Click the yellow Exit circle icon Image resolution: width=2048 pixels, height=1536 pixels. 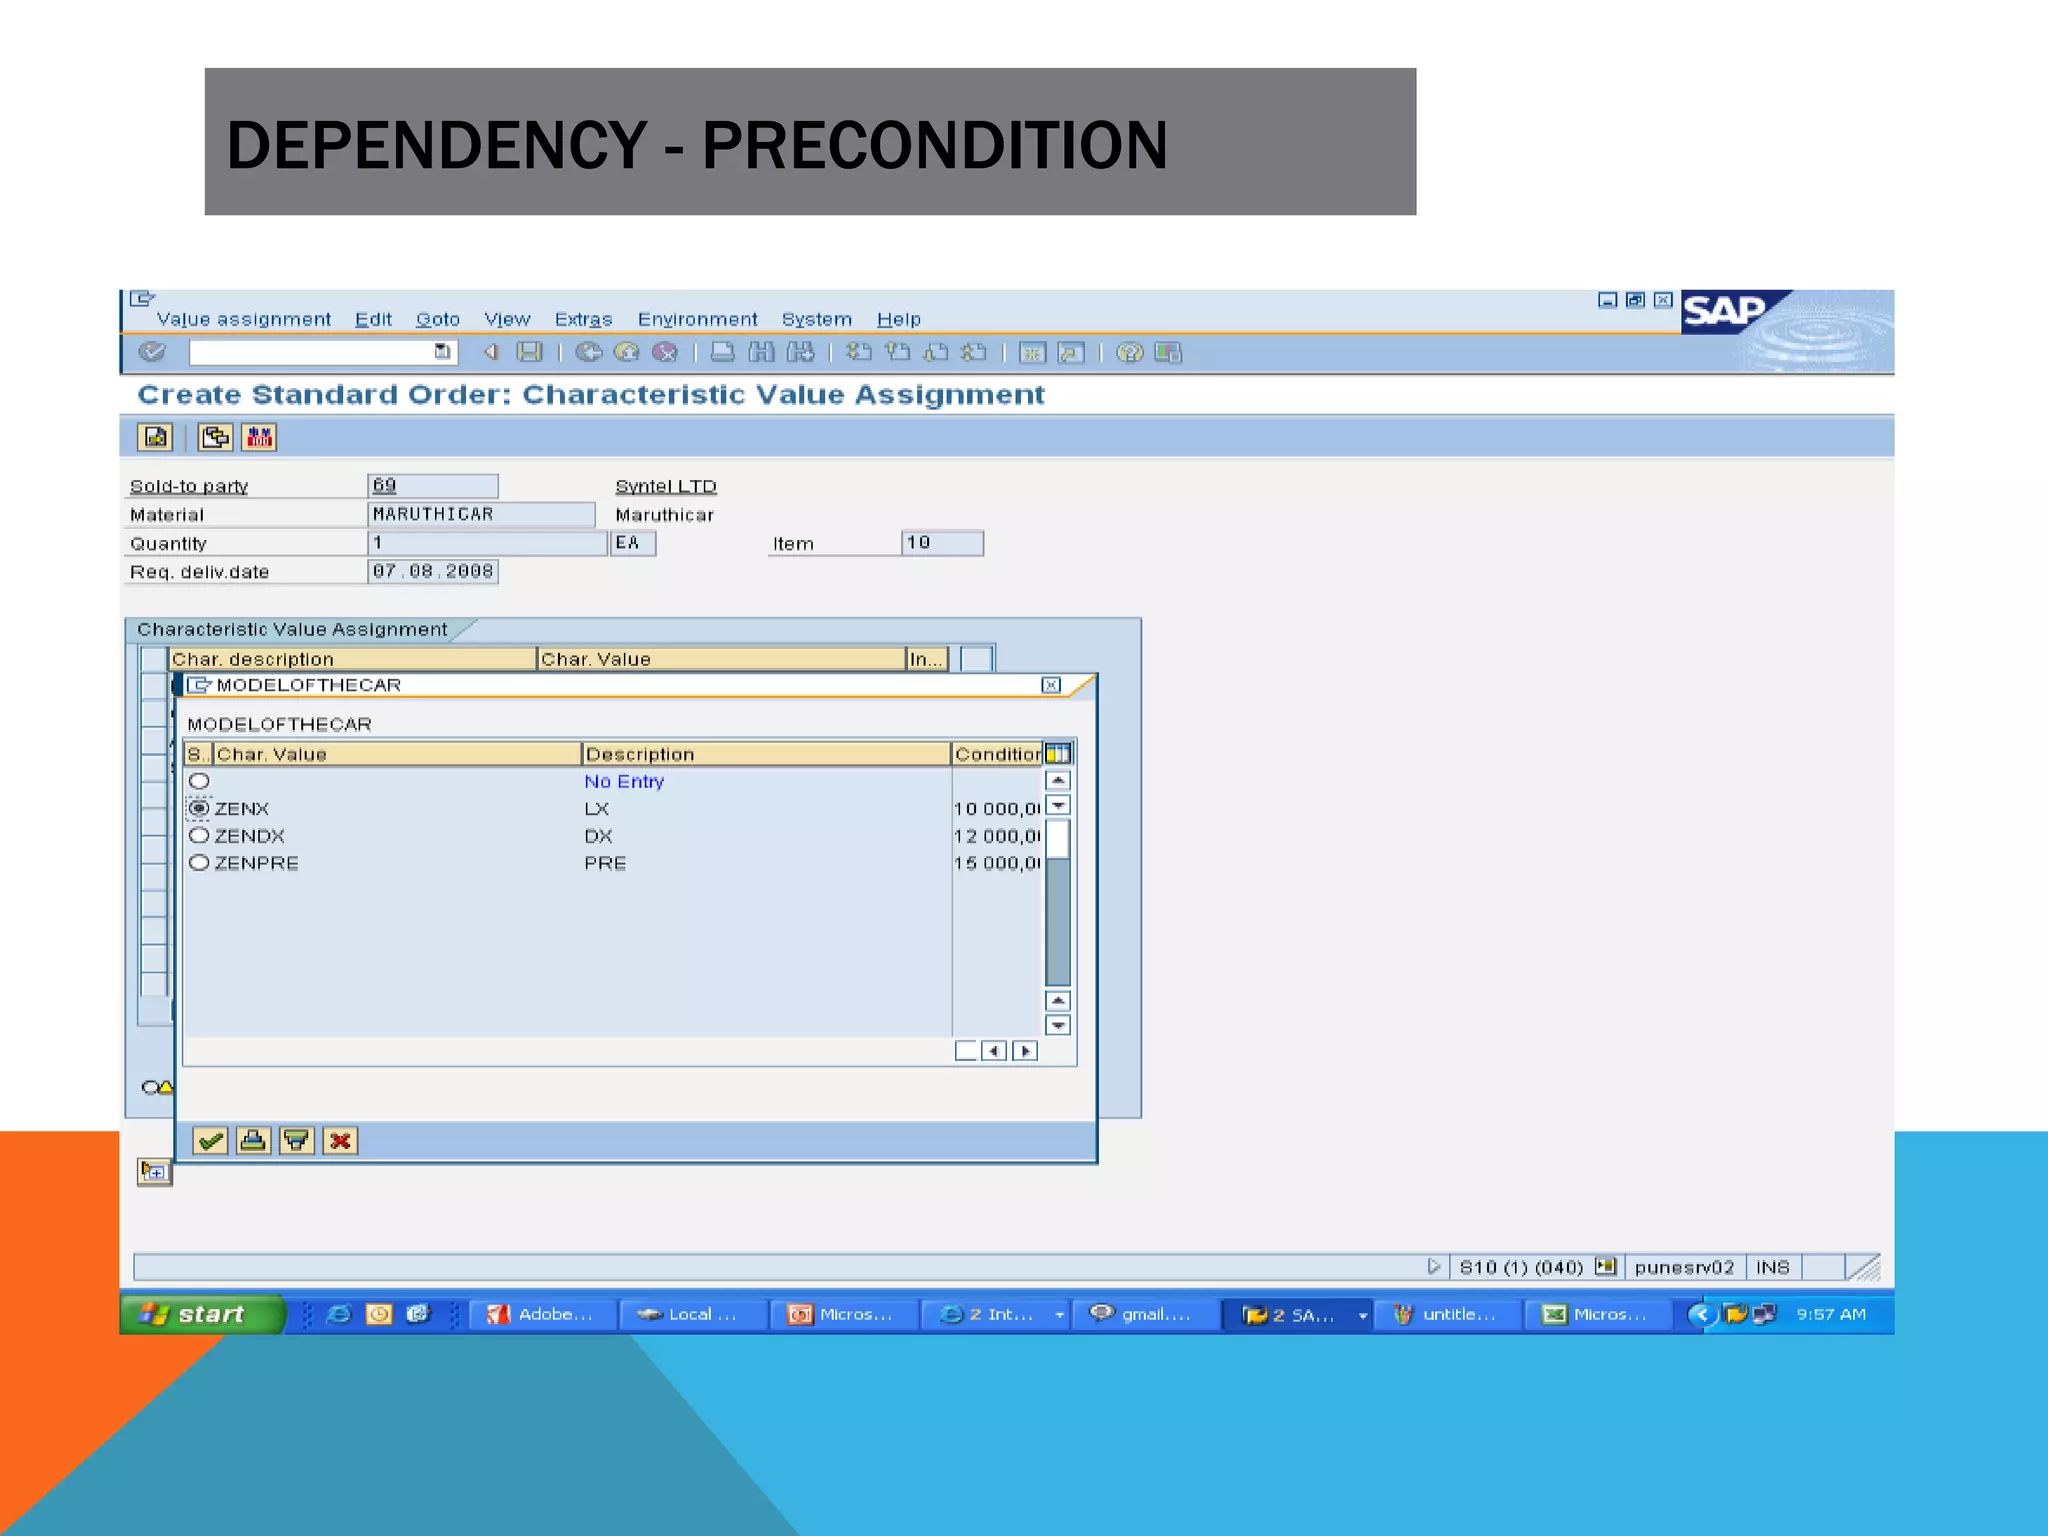coord(627,352)
